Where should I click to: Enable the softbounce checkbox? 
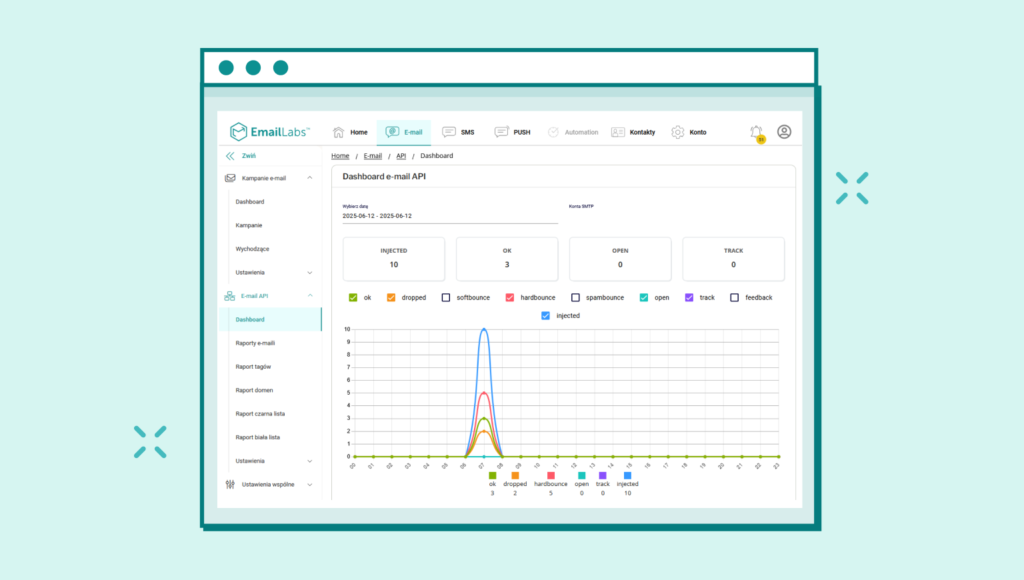coord(445,297)
